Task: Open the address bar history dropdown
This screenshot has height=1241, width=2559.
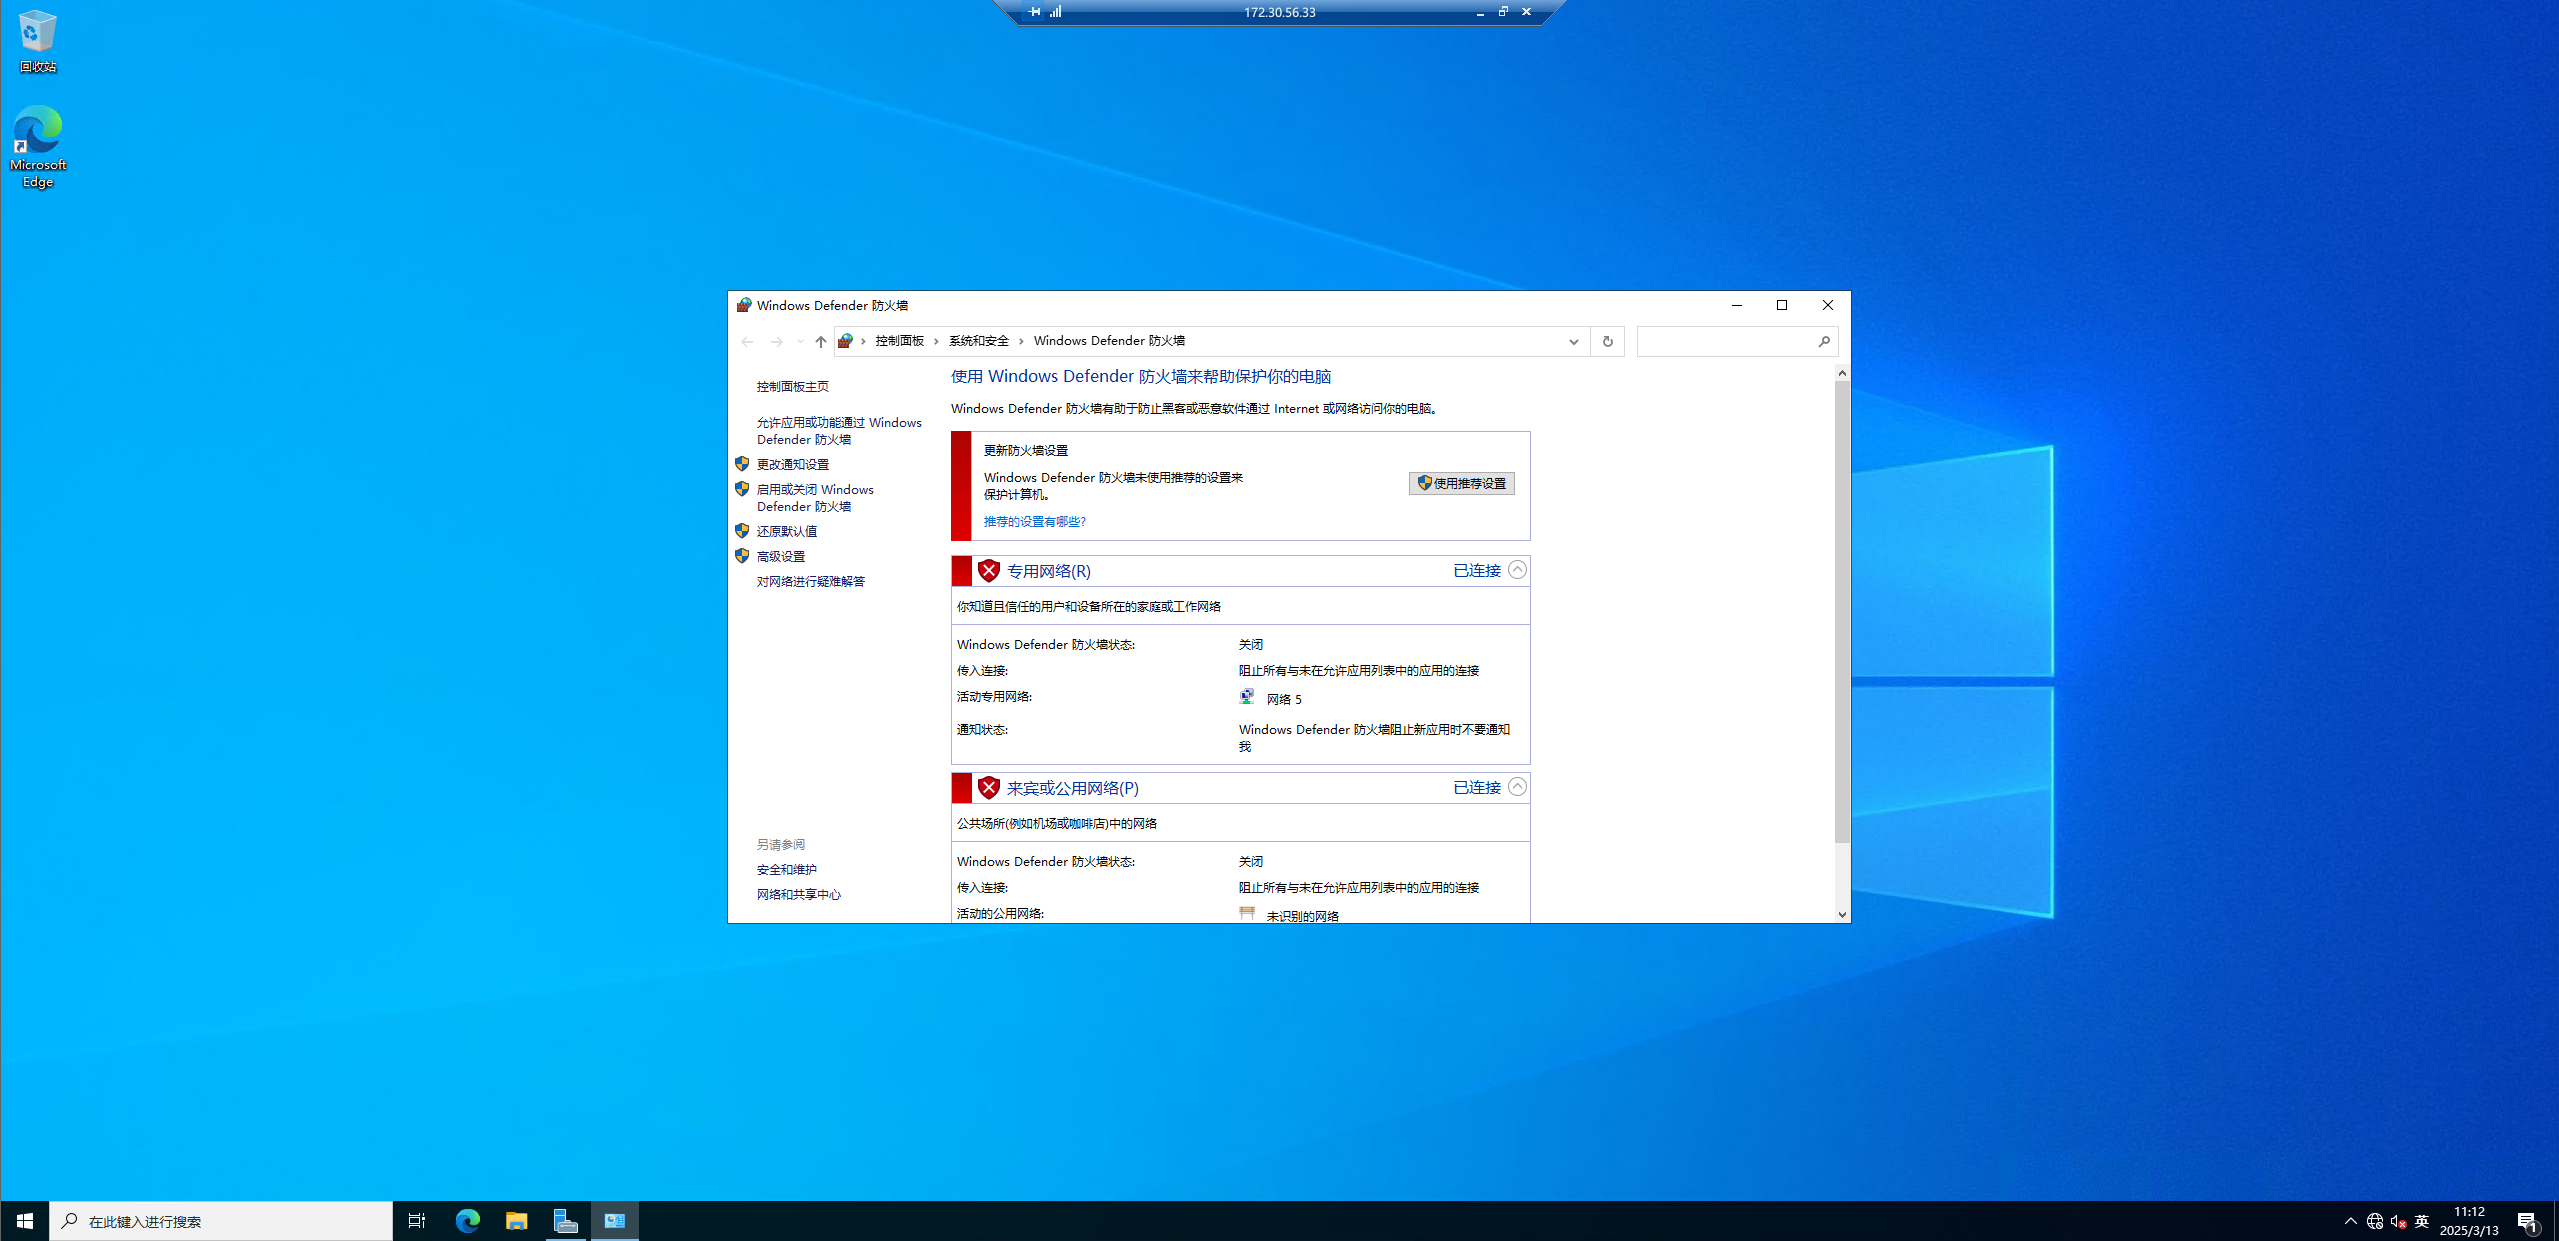Action: [1573, 341]
